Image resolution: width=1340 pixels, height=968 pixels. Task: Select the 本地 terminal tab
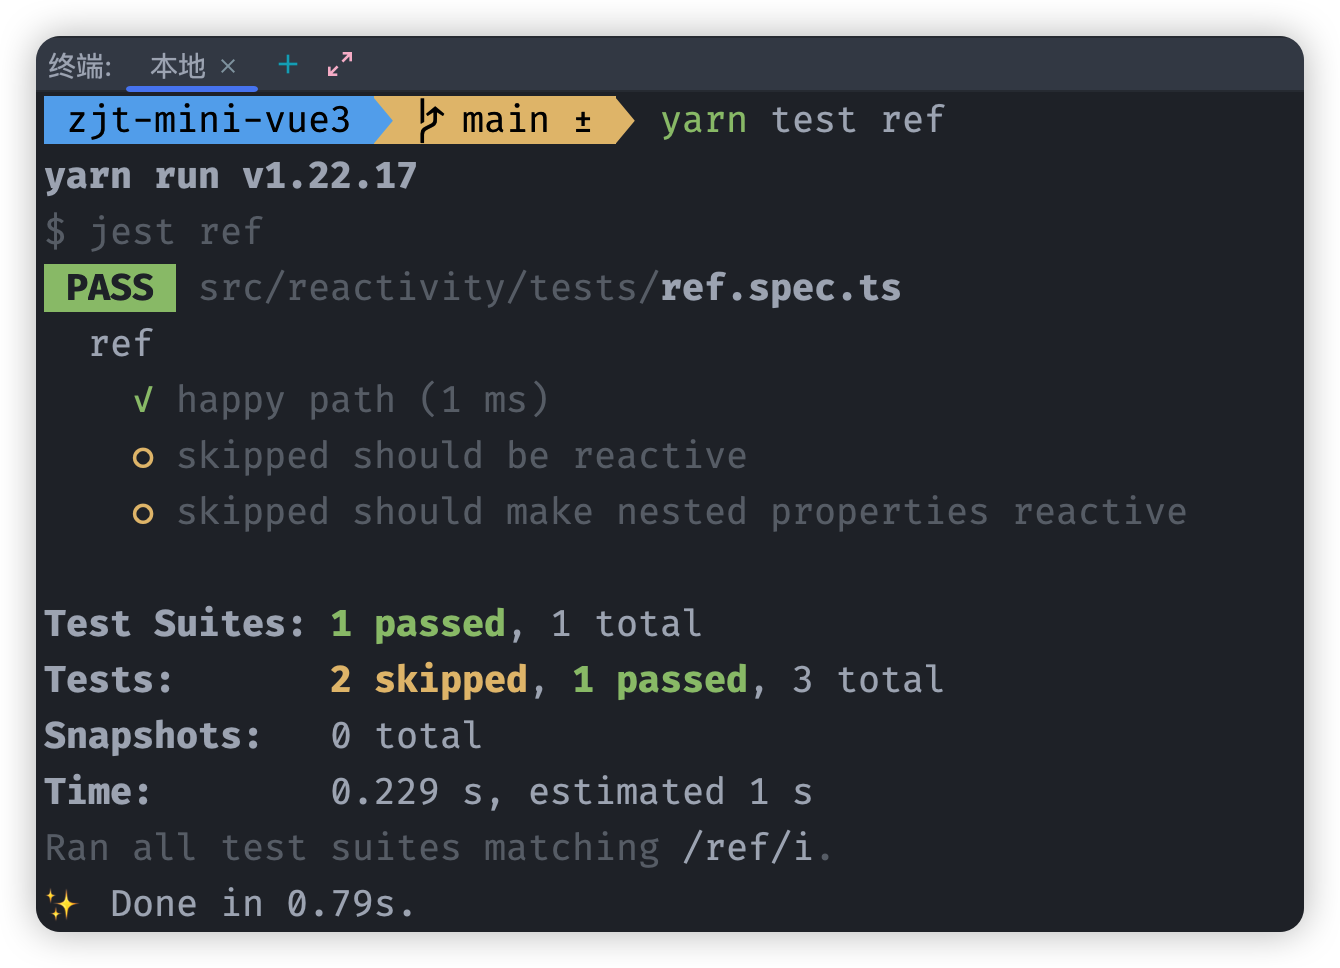178,66
